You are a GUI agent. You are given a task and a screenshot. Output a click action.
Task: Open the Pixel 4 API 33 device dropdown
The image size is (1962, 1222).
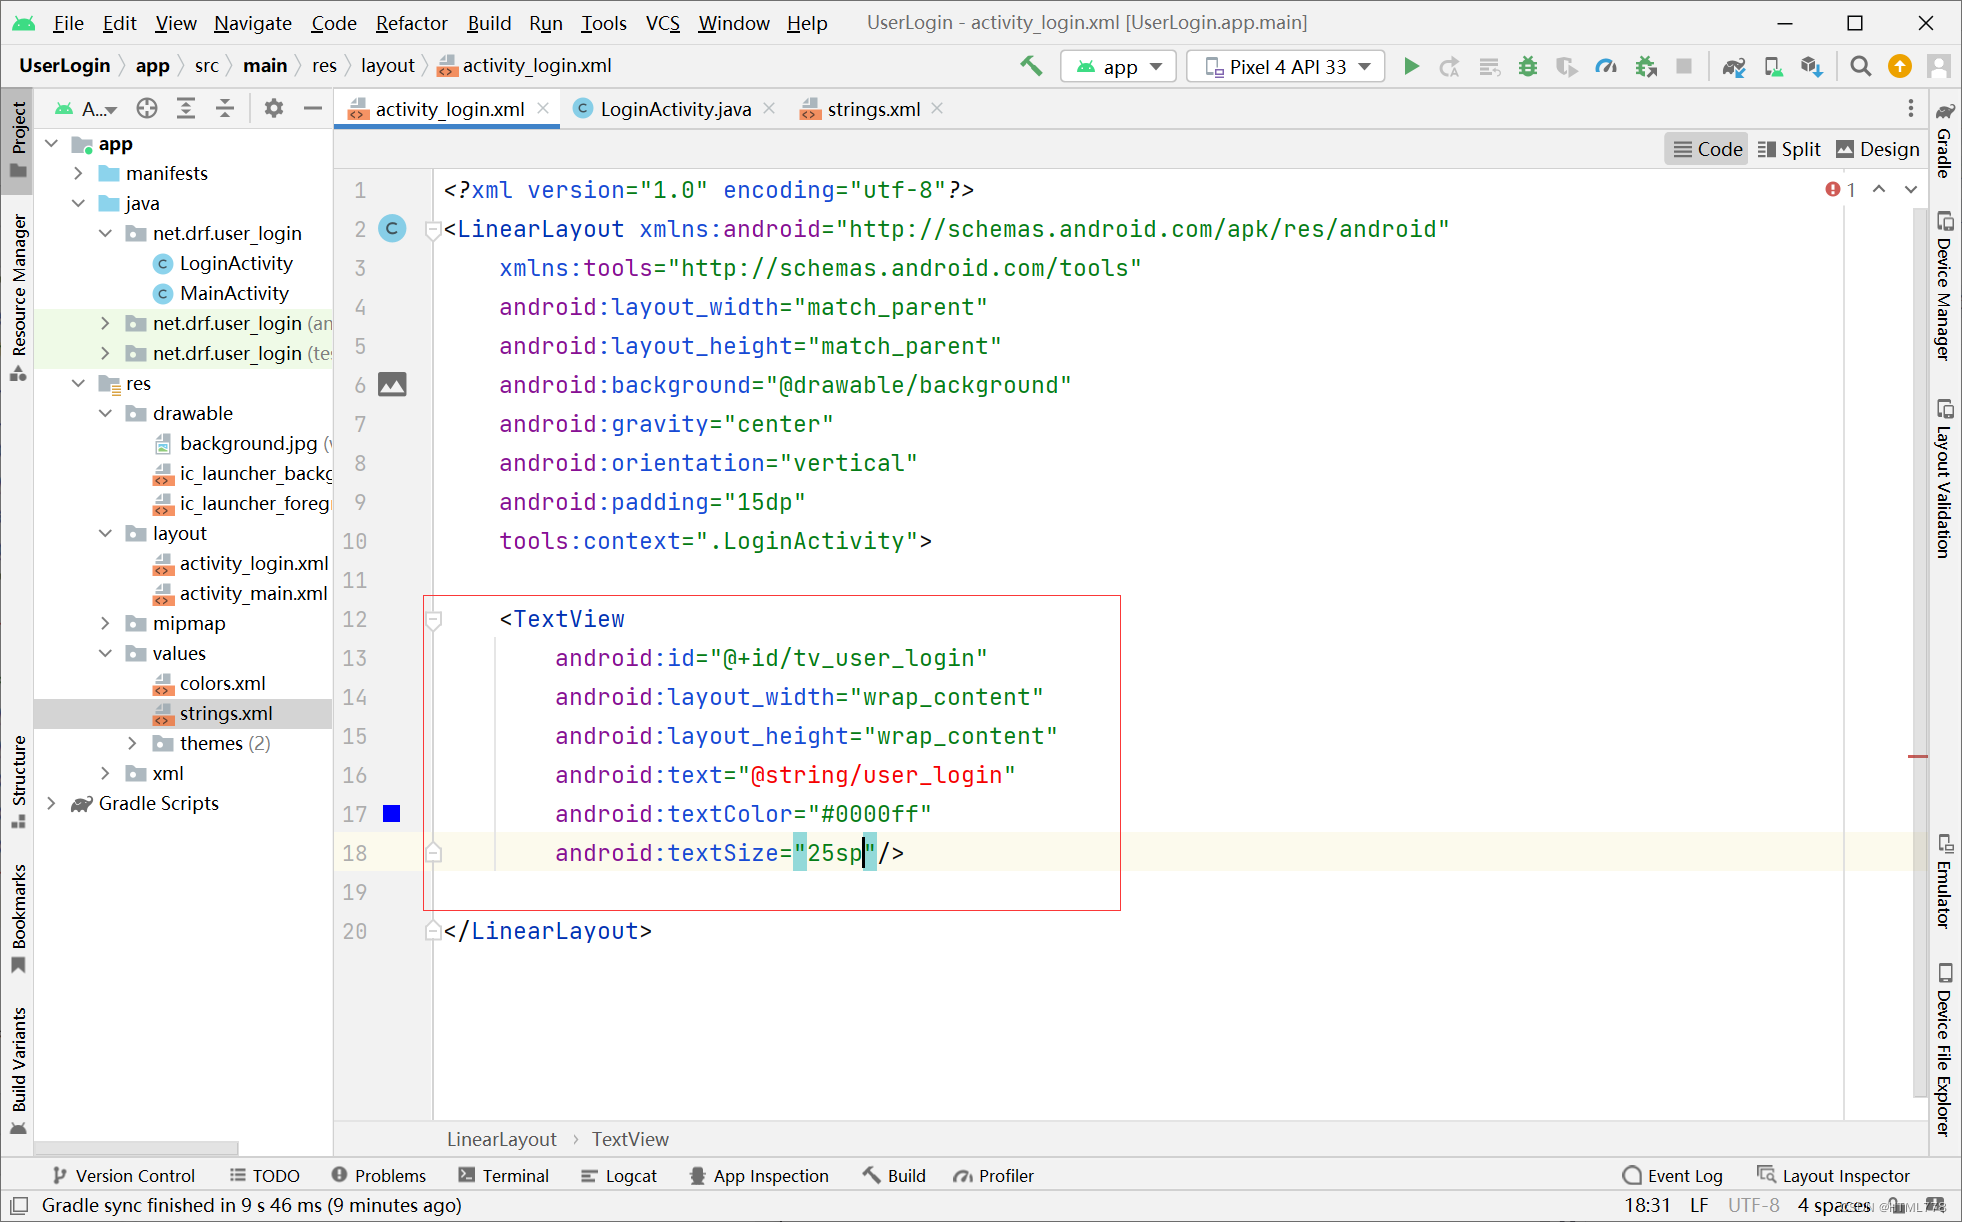[x=1286, y=67]
